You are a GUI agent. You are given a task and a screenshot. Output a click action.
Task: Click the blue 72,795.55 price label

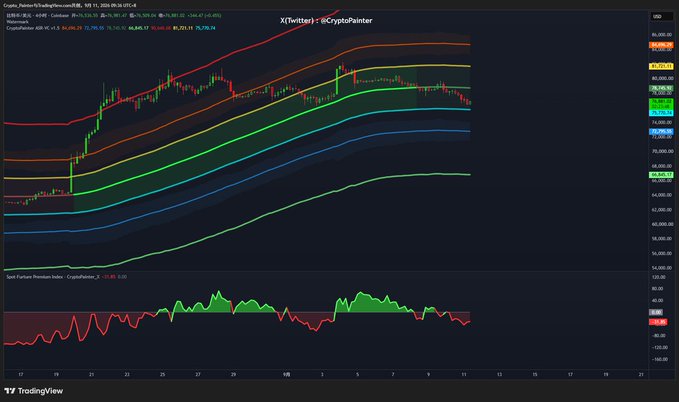tap(661, 131)
